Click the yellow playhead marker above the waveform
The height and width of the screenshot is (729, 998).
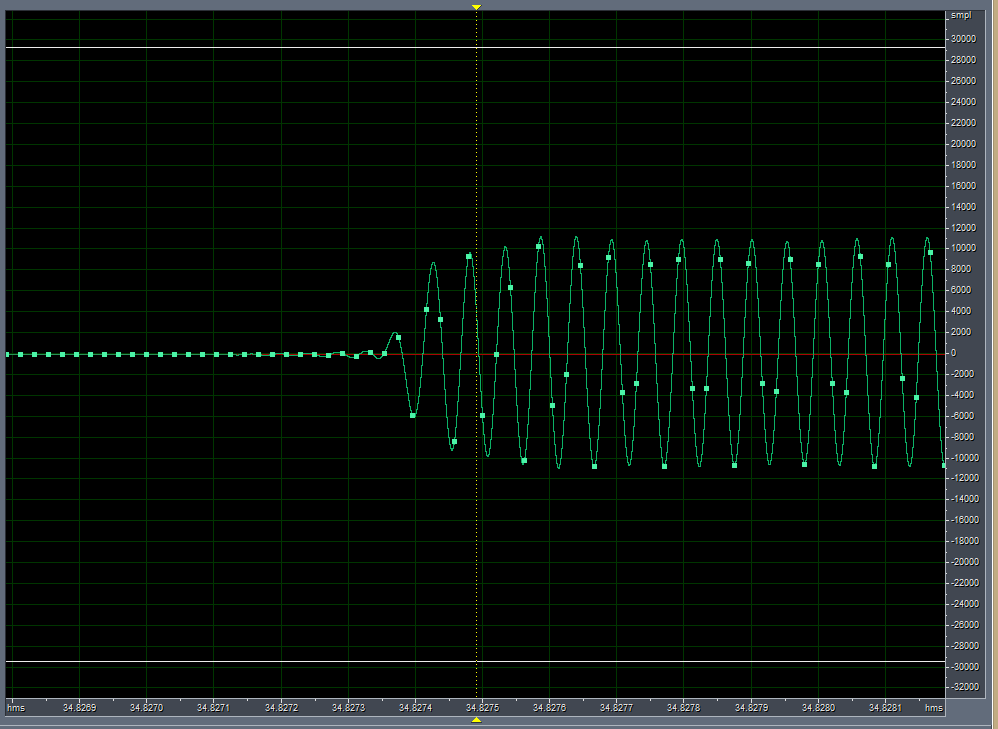click(x=476, y=7)
